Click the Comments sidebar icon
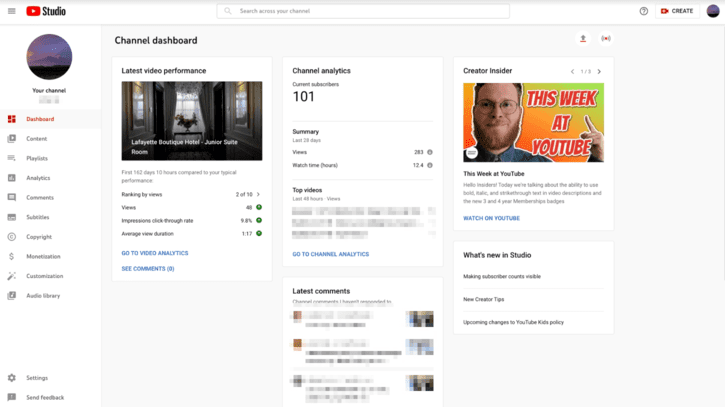 (12, 197)
